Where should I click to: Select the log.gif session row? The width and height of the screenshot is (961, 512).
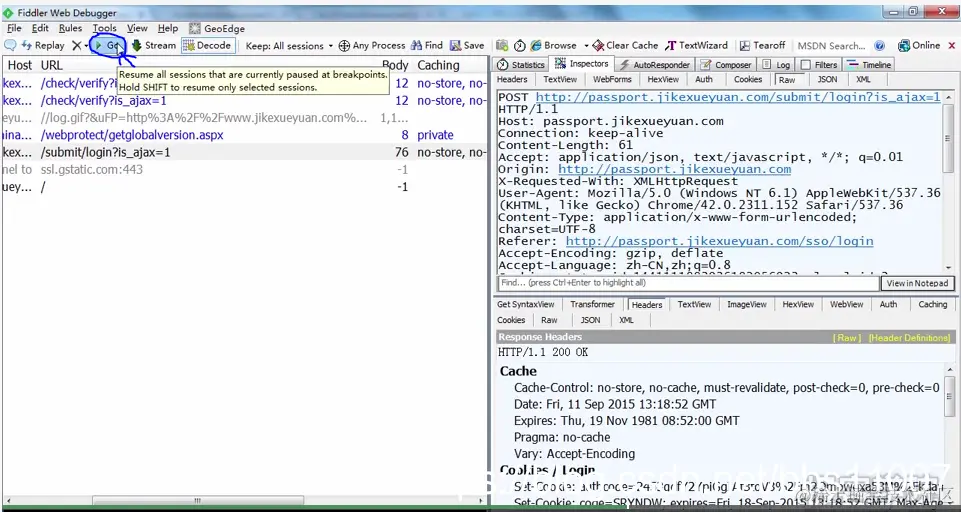[x=244, y=118]
